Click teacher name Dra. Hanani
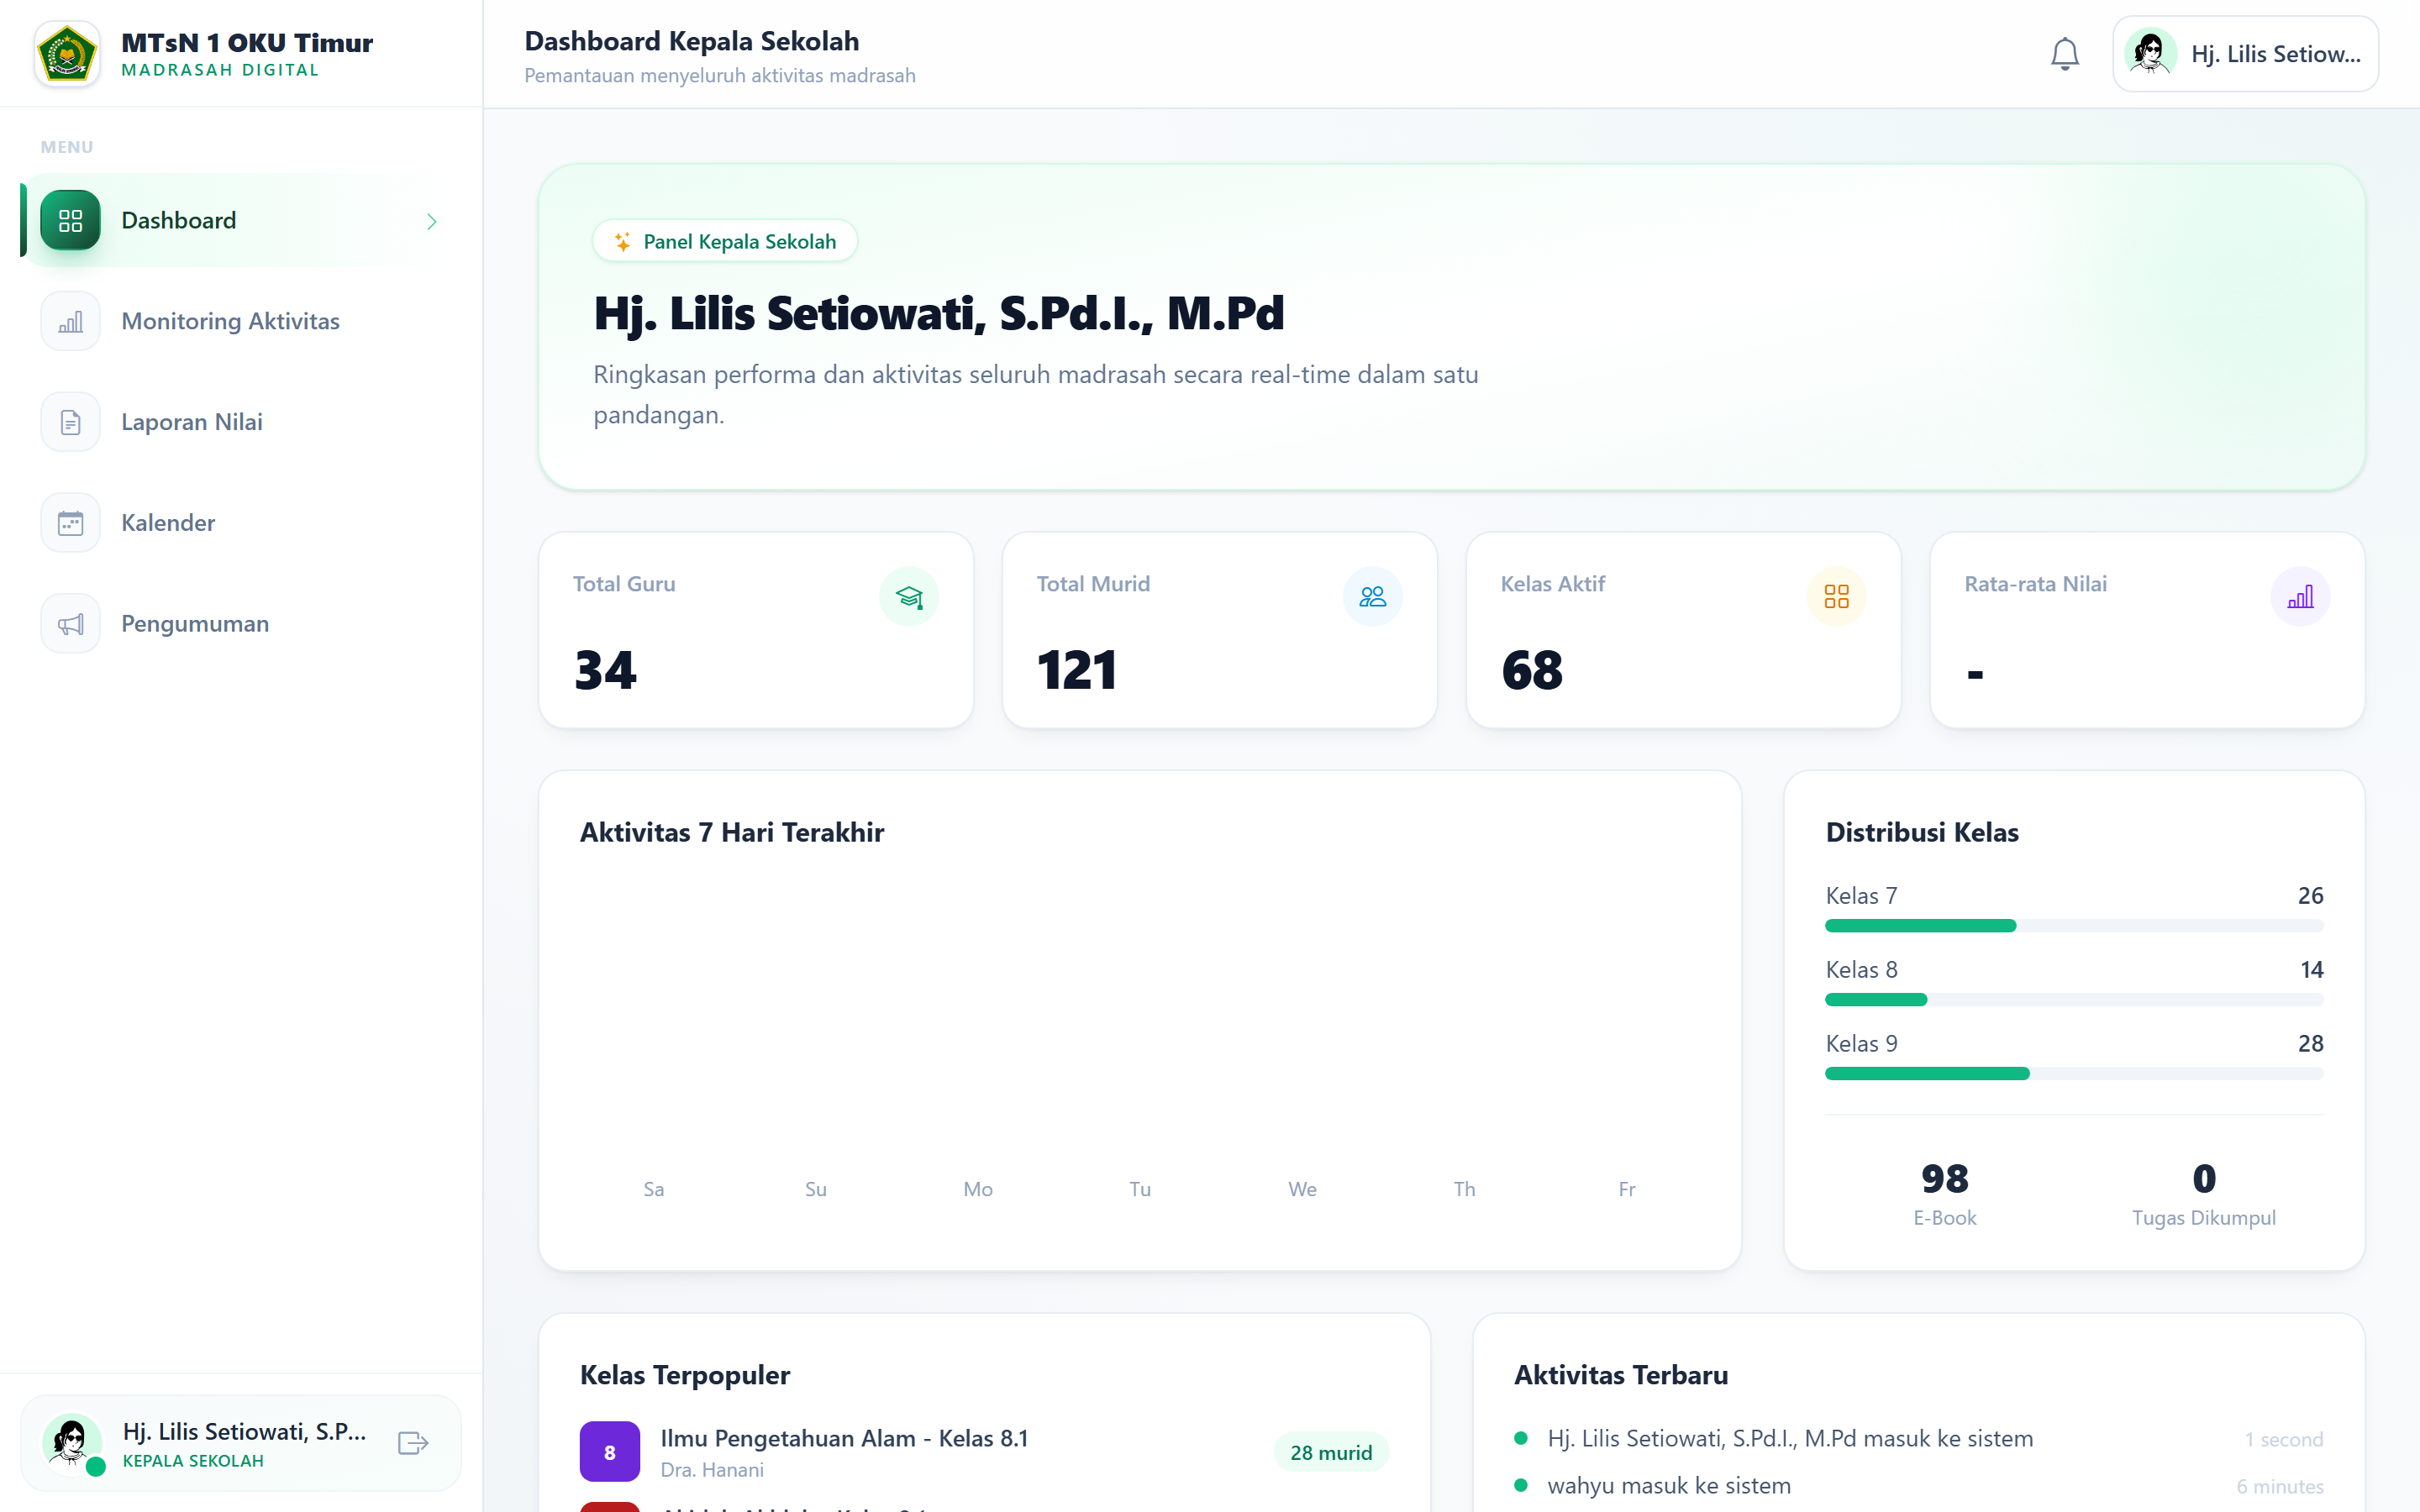This screenshot has height=1512, width=2420. coord(712,1470)
